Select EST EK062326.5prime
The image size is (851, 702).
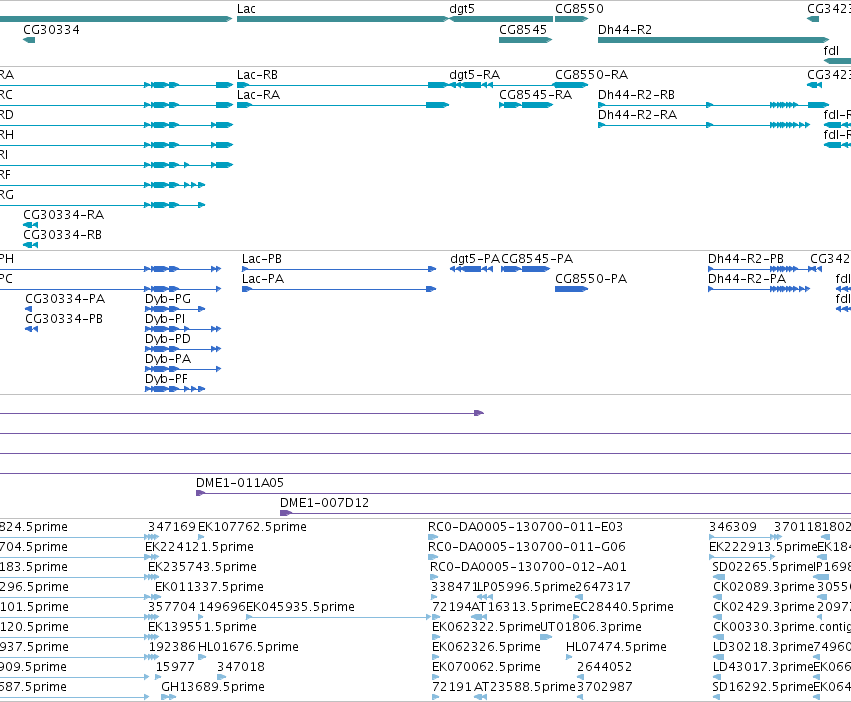486,647
